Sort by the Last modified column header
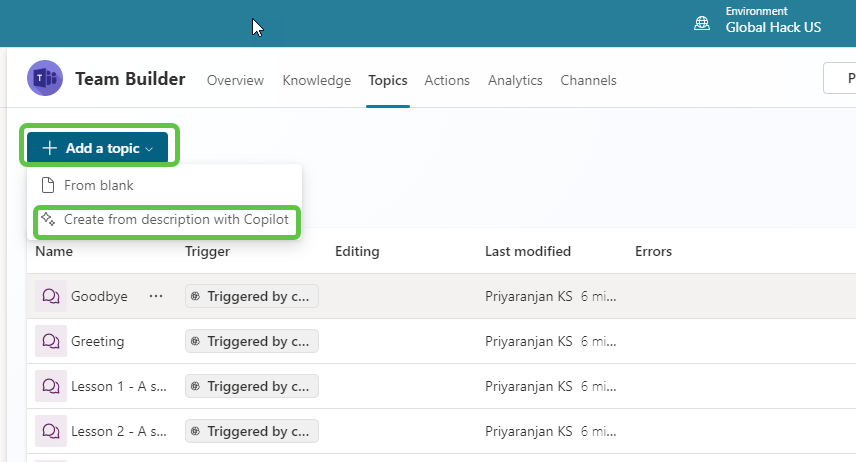 click(528, 251)
